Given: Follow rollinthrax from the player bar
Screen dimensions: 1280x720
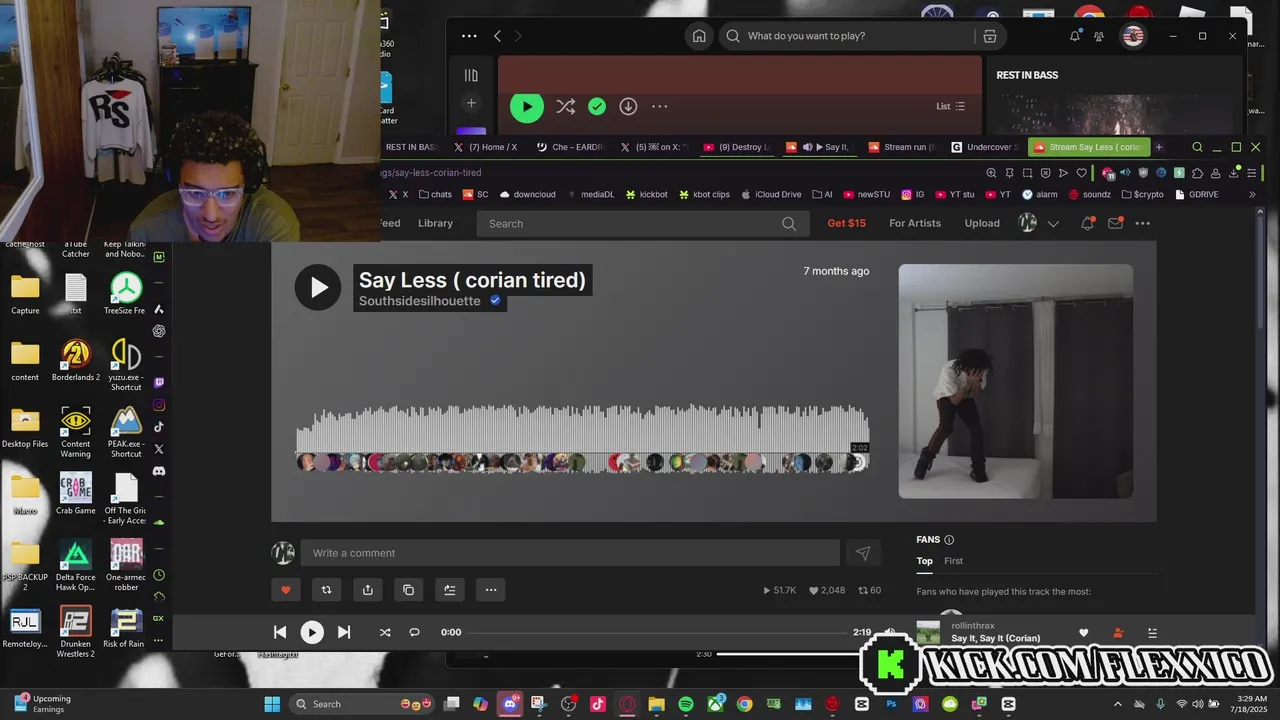Looking at the screenshot, I should (x=1118, y=633).
